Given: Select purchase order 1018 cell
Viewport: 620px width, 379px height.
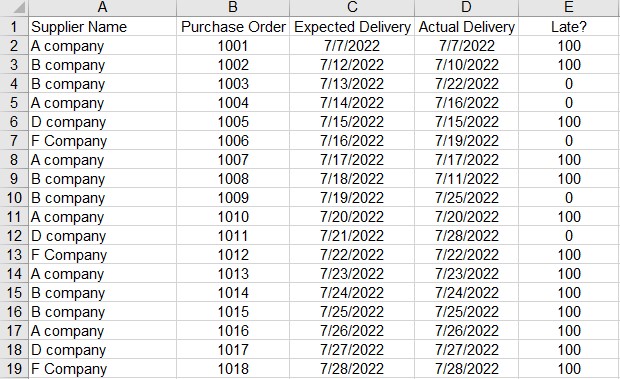Looking at the screenshot, I should [233, 368].
